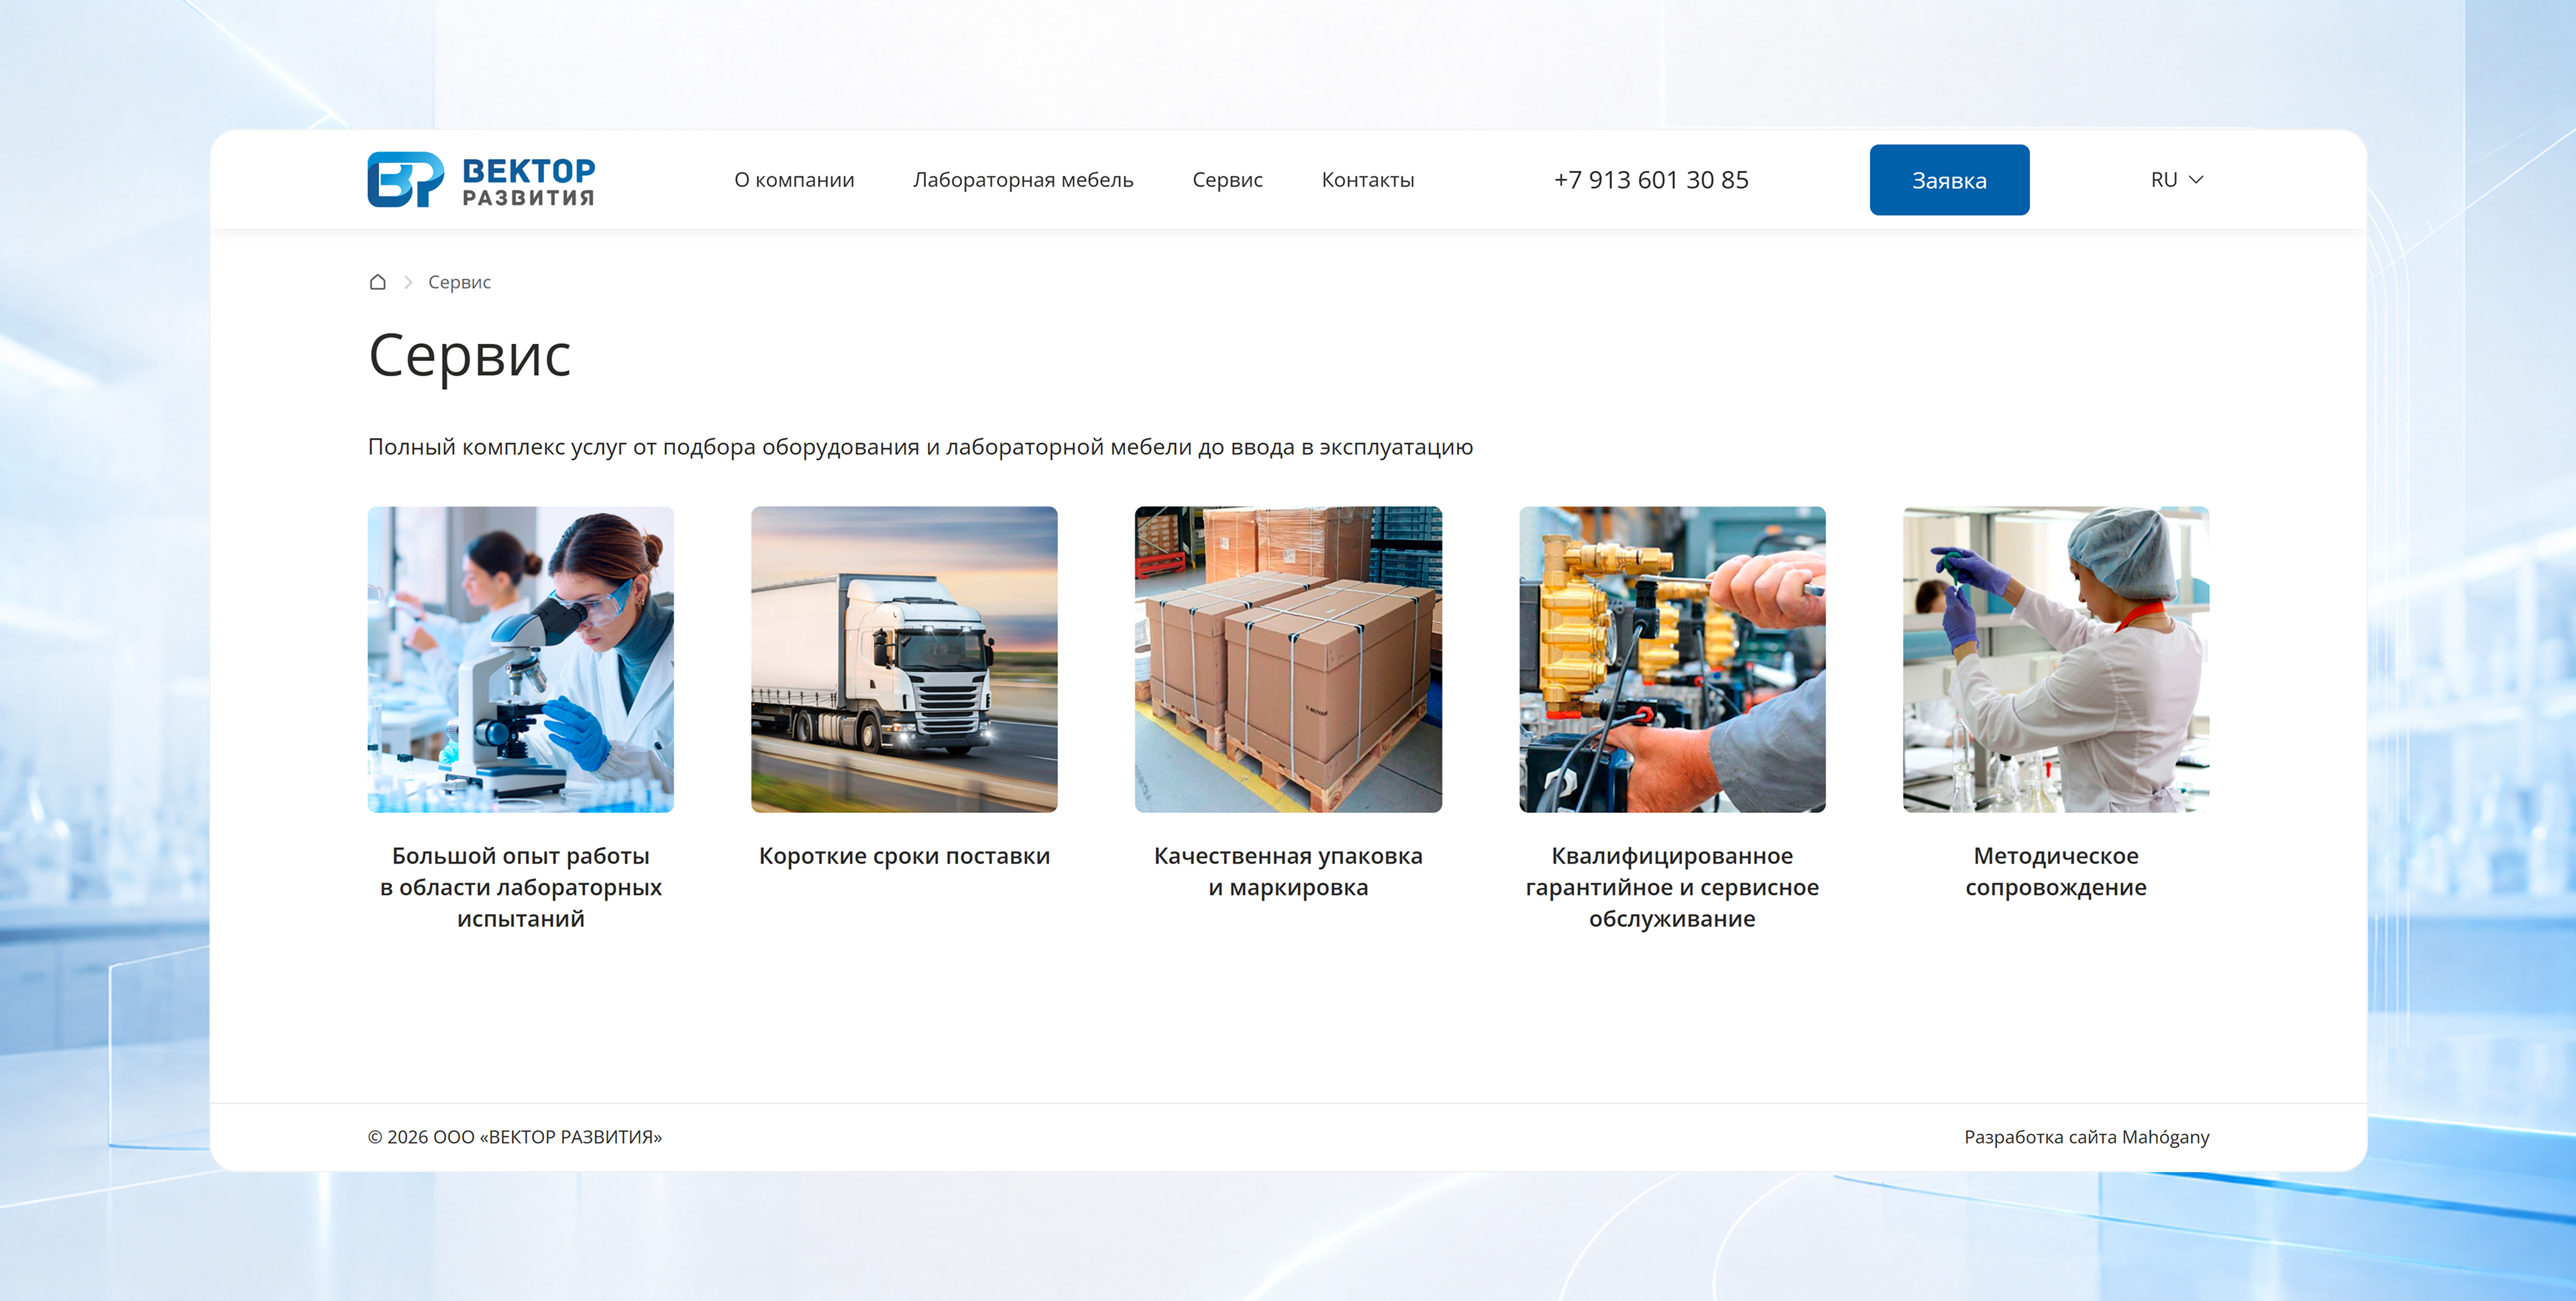Open the lab technician pipetting thumbnail
Image resolution: width=2576 pixels, height=1301 pixels.
click(x=2056, y=659)
